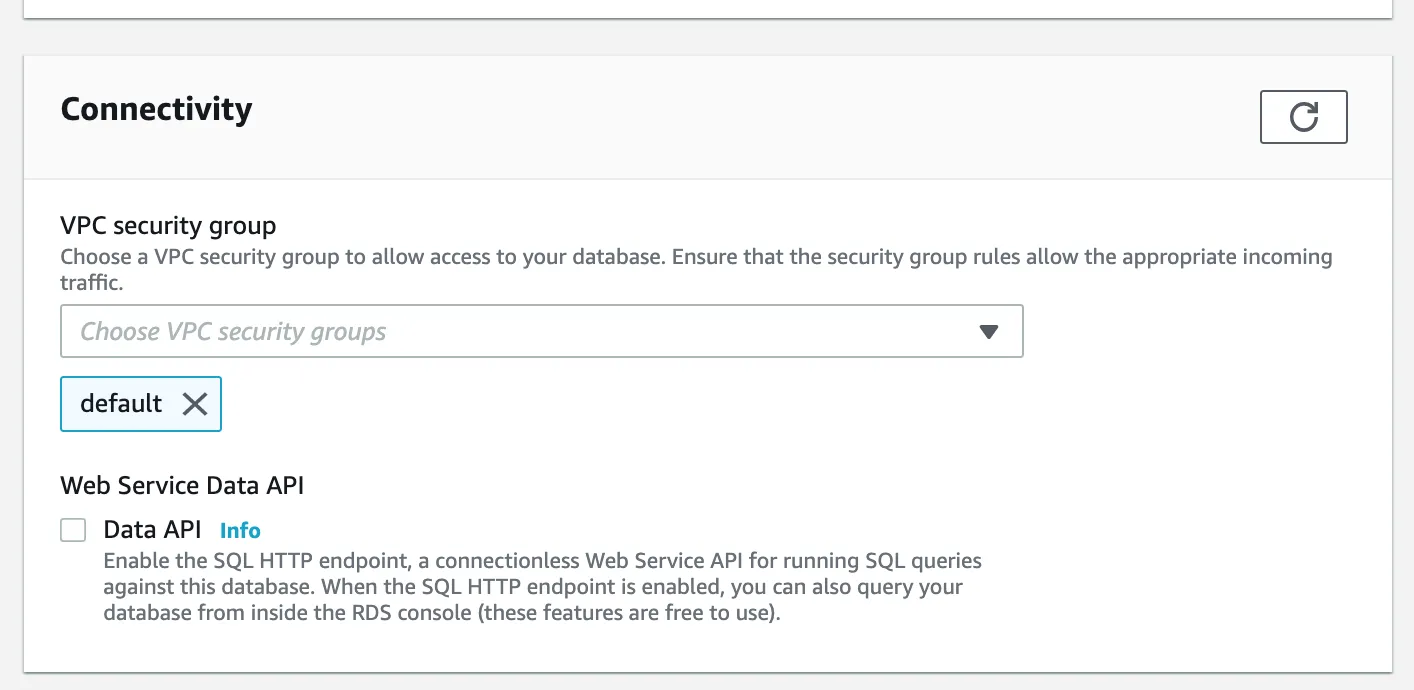Enable the Data API checkbox

pos(73,530)
